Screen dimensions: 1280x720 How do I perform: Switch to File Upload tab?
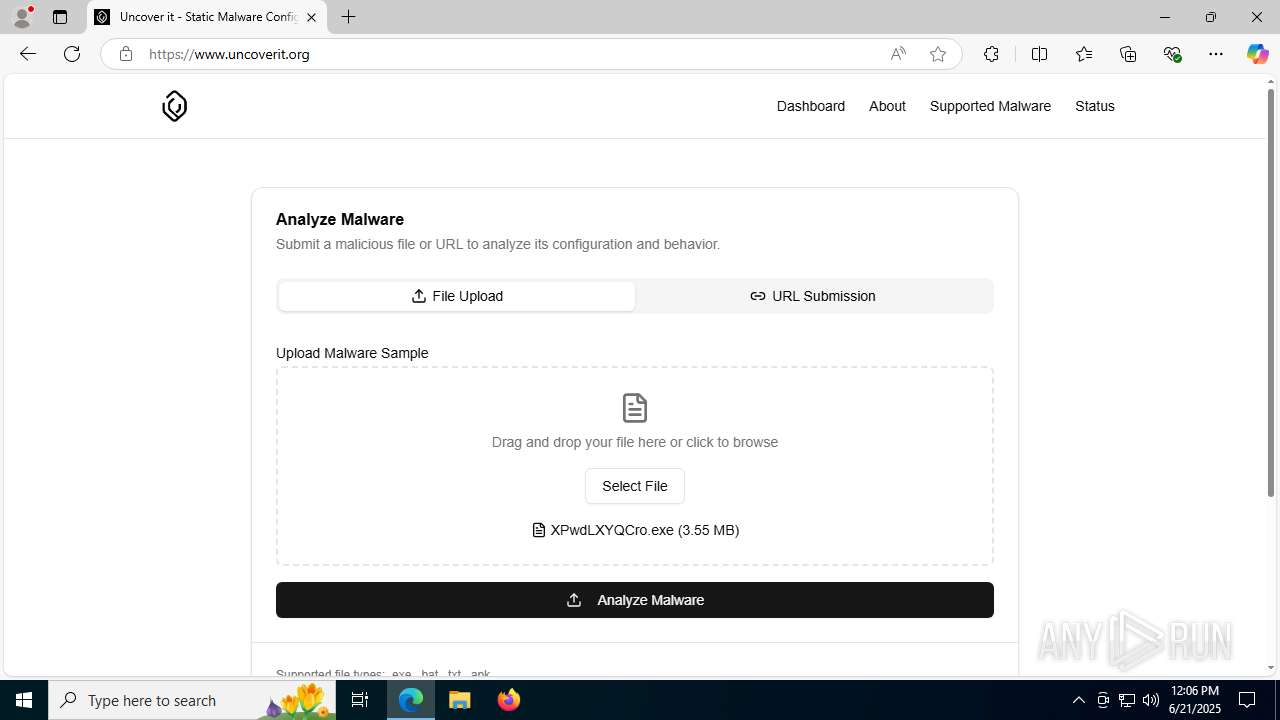pyautogui.click(x=457, y=296)
